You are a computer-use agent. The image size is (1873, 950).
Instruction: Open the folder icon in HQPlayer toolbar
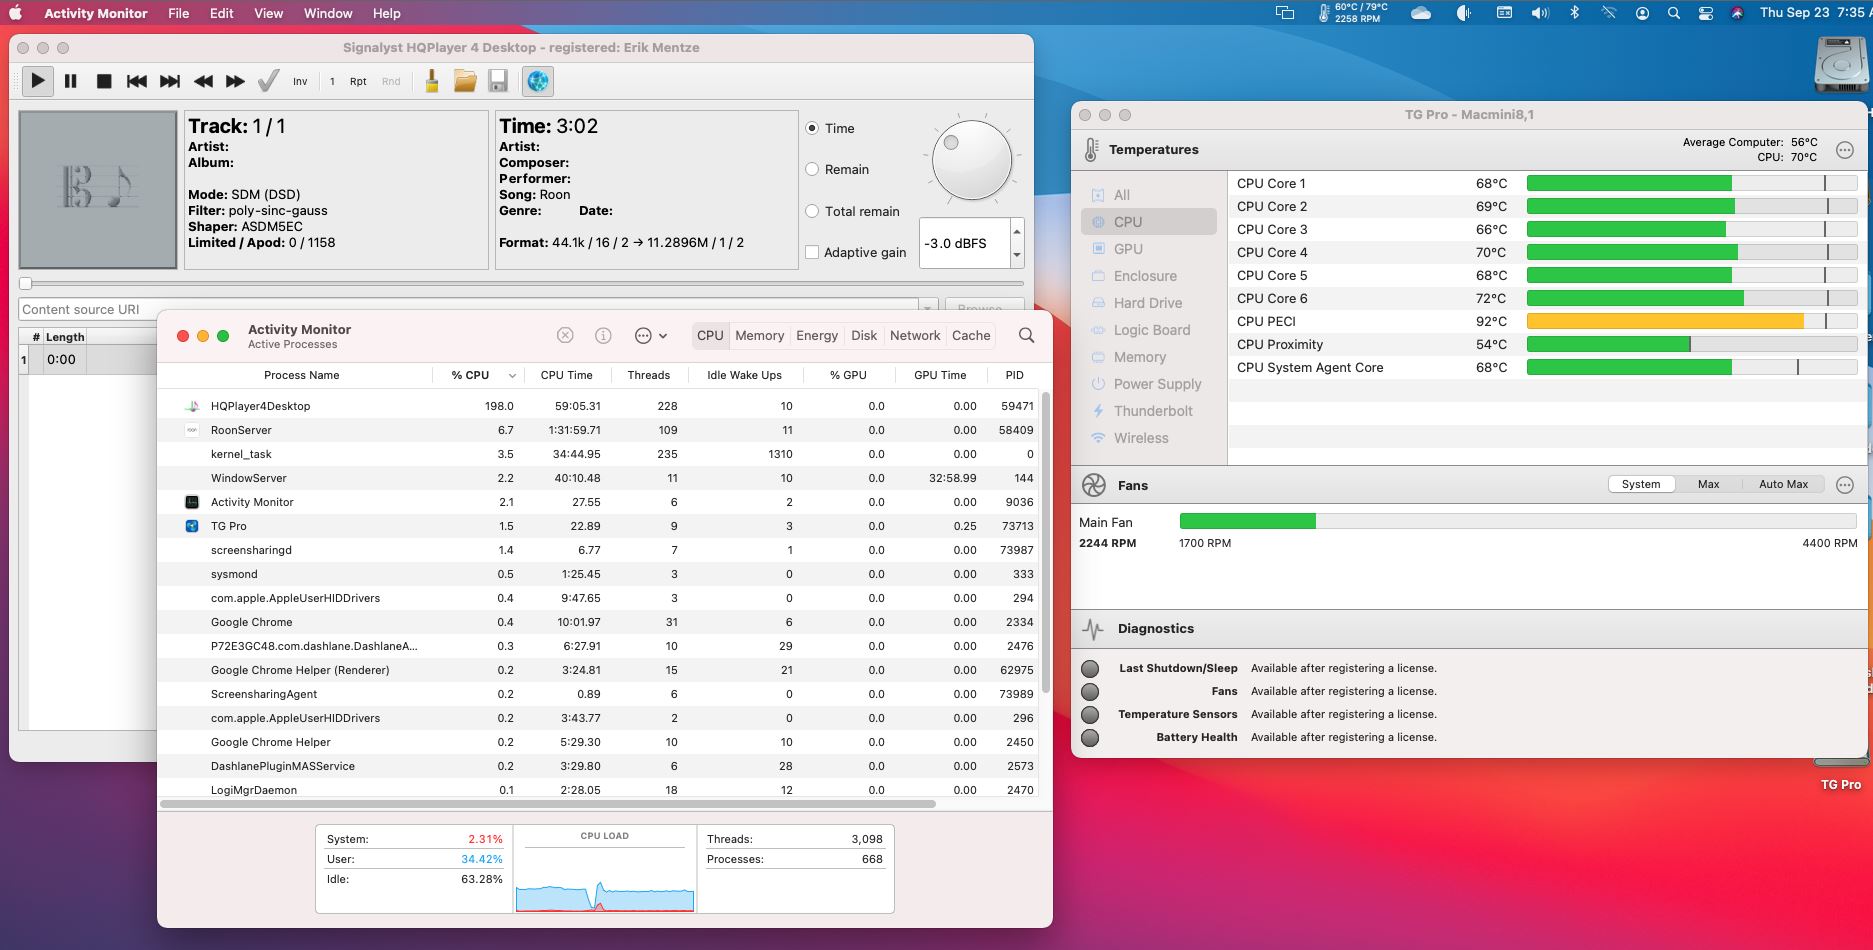465,81
